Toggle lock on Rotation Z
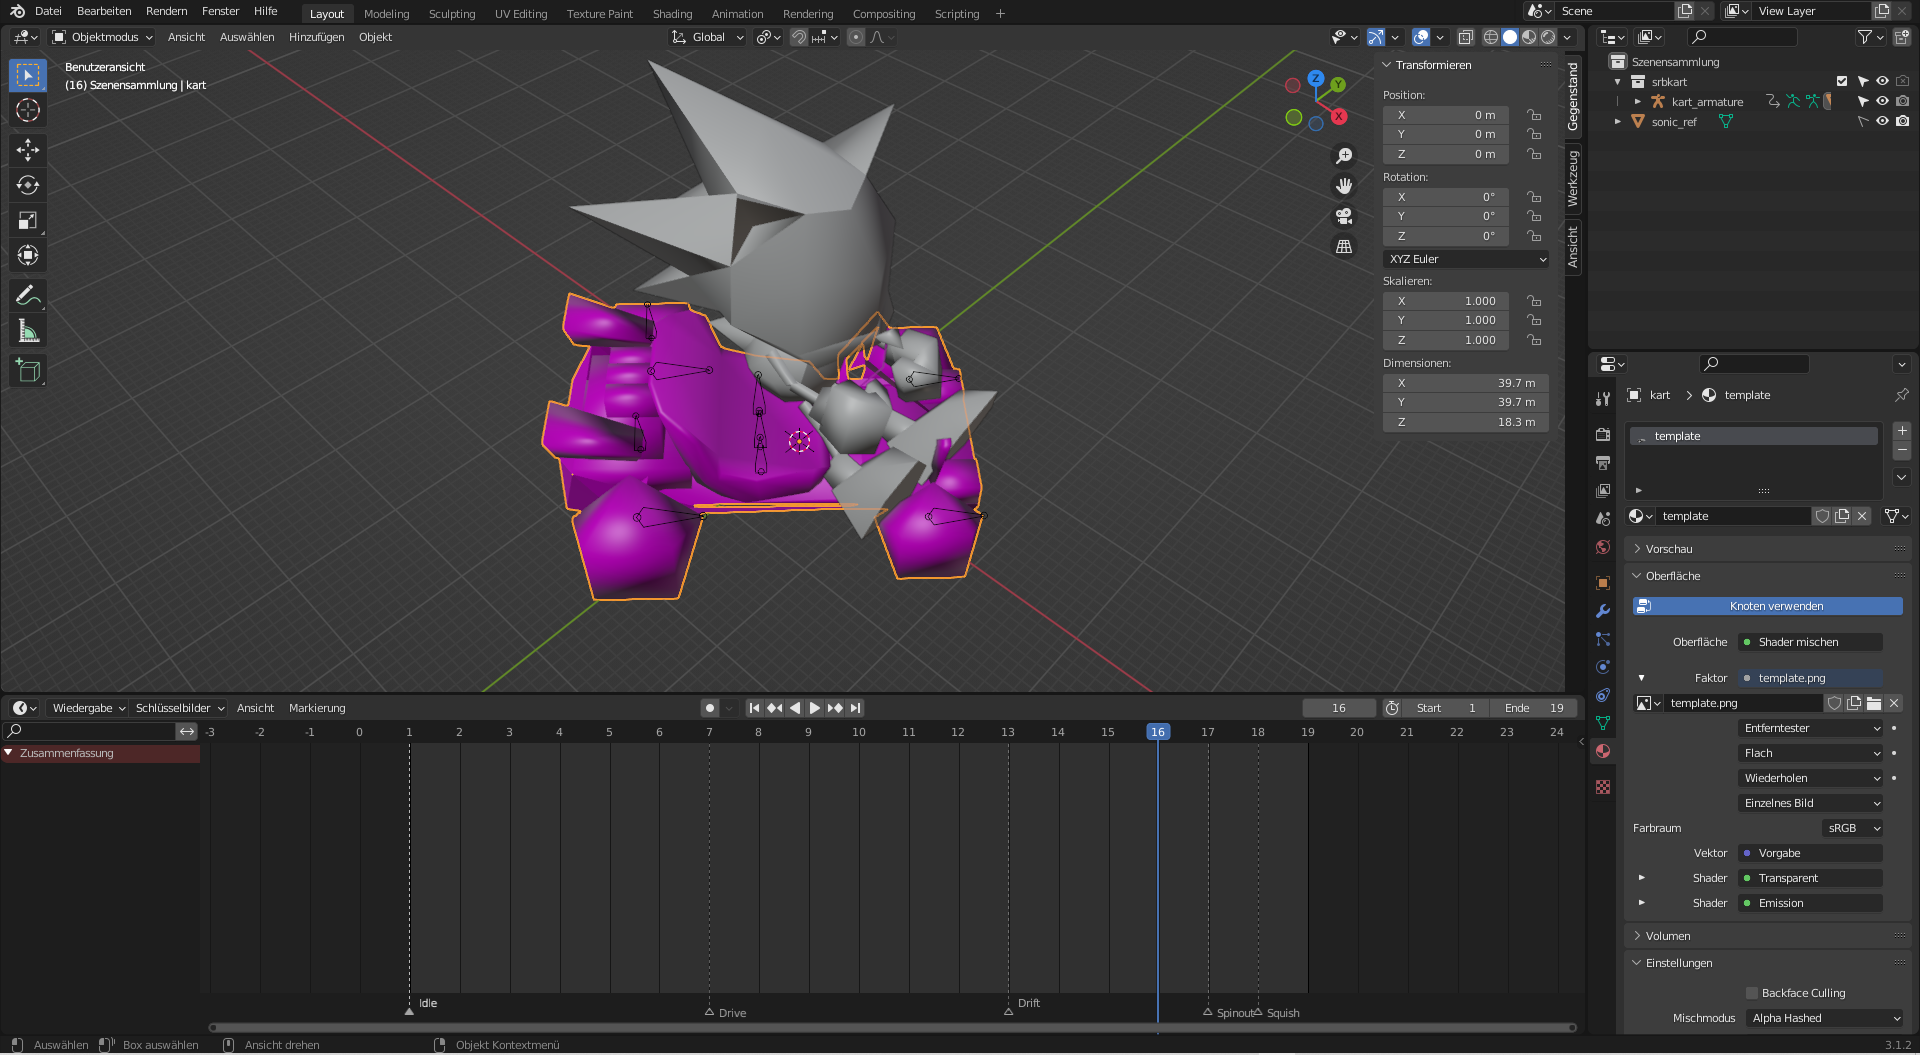The height and width of the screenshot is (1055, 1920). tap(1534, 236)
